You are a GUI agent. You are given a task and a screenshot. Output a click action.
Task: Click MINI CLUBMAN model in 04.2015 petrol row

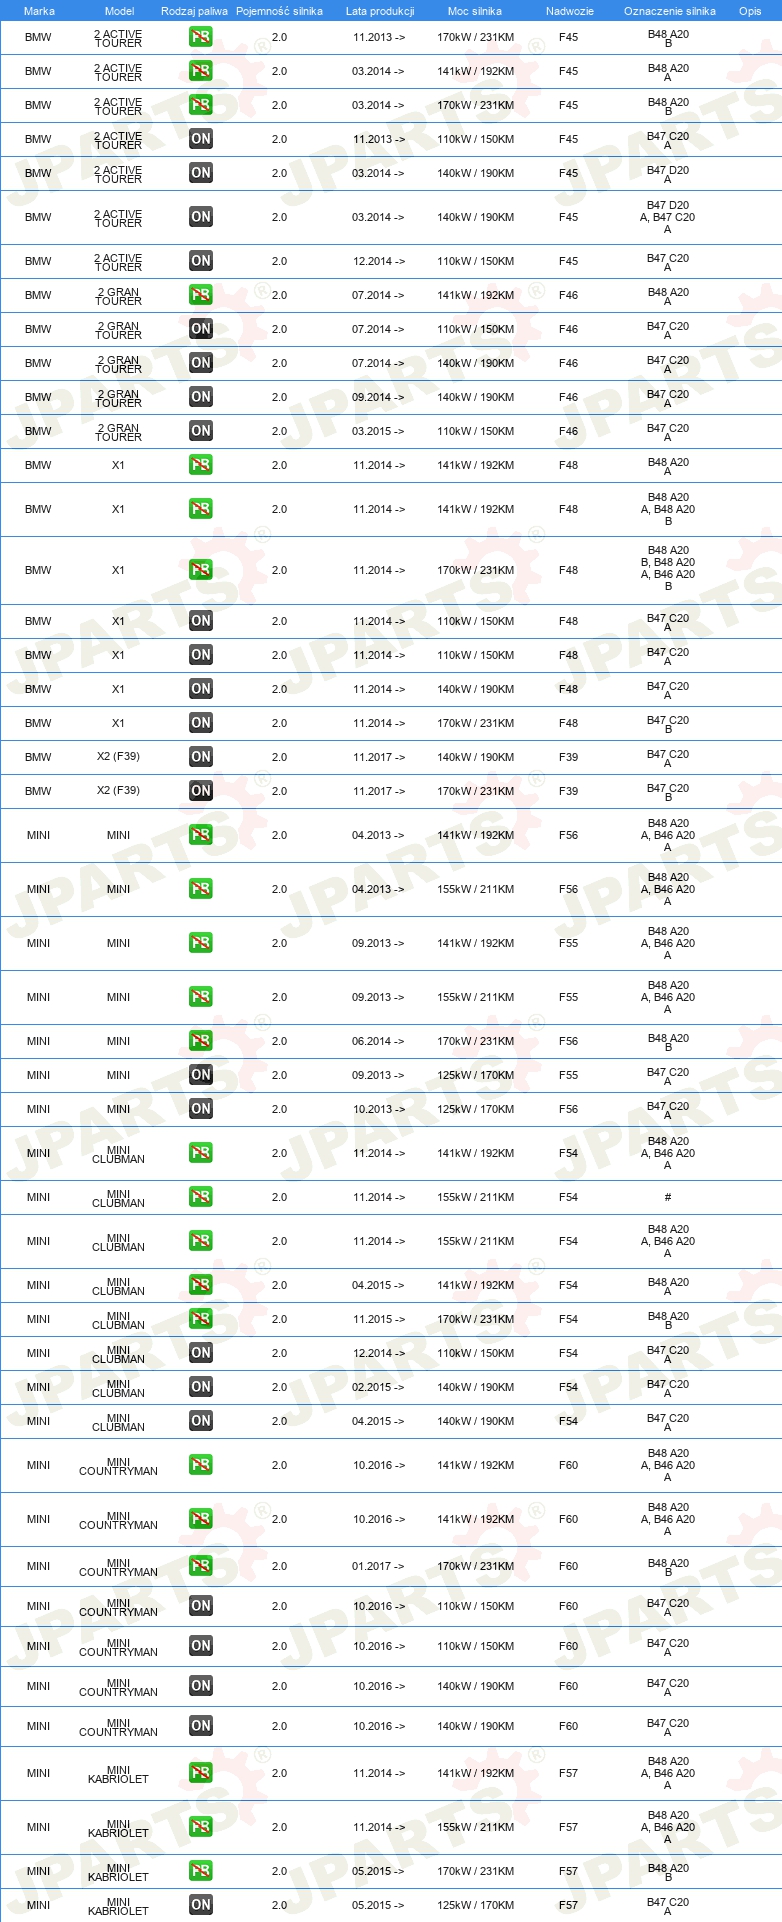[118, 1286]
